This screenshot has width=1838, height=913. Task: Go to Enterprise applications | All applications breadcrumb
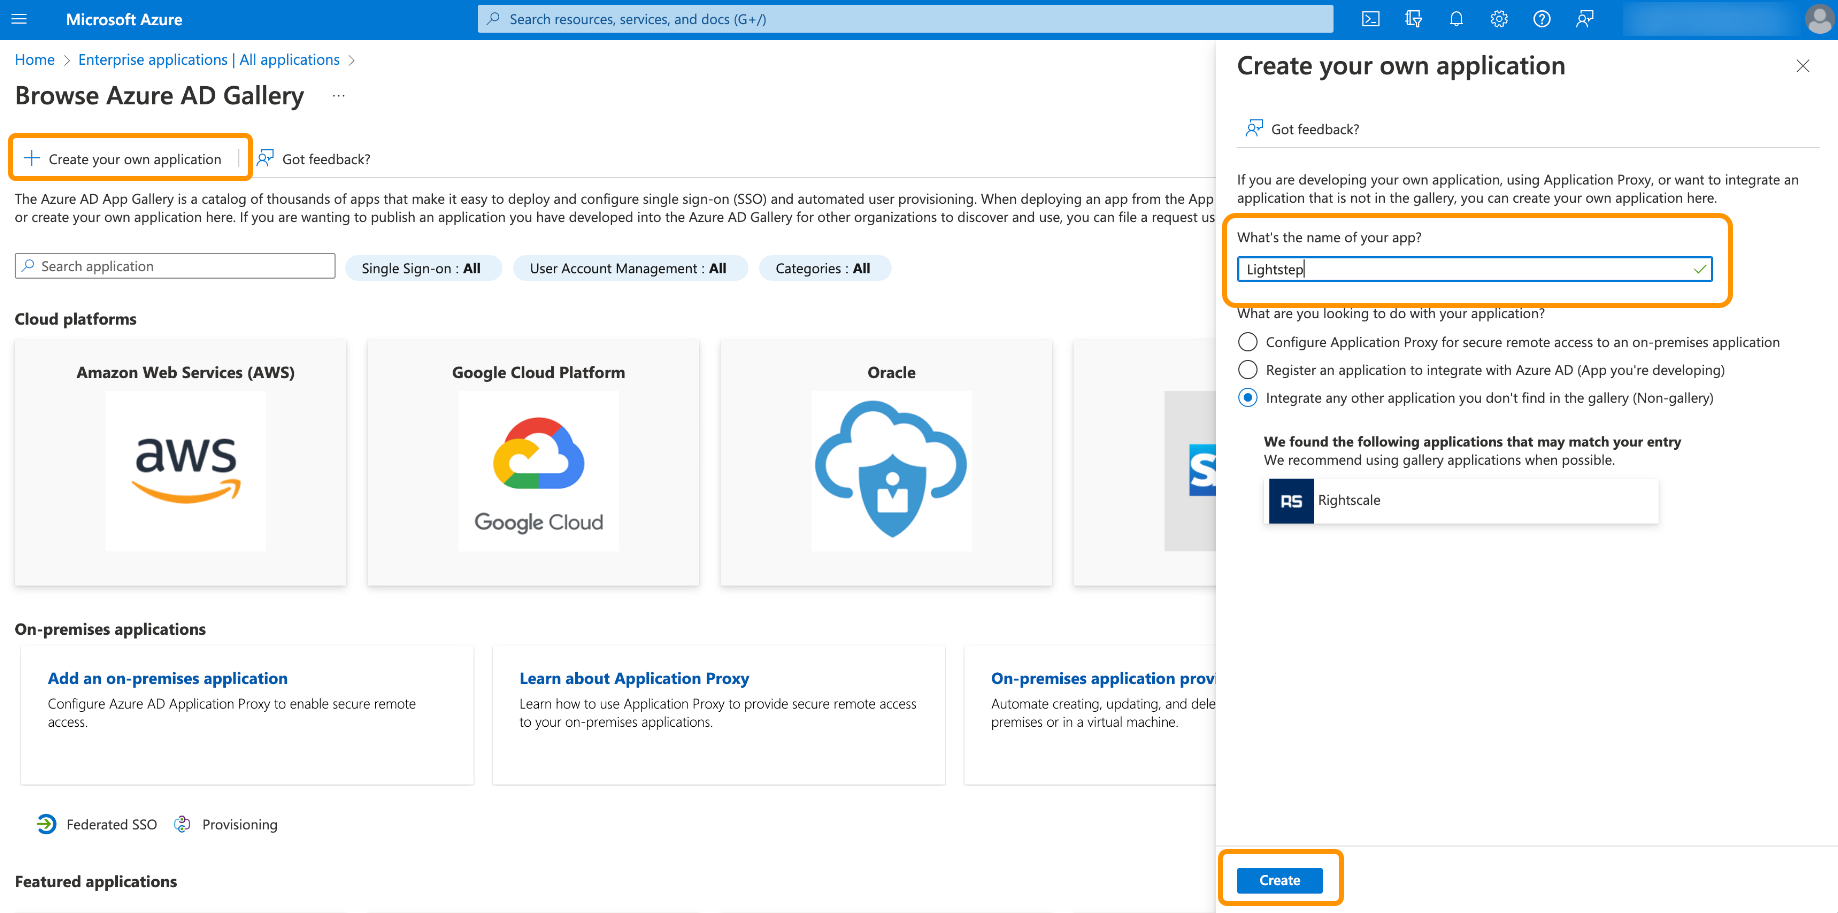click(x=209, y=60)
